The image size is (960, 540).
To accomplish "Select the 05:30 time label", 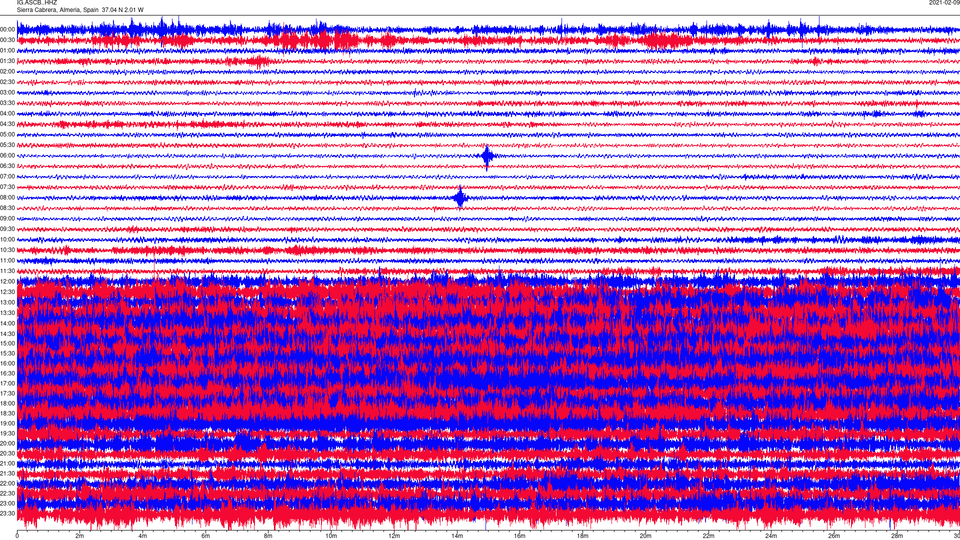I will [x=7, y=144].
